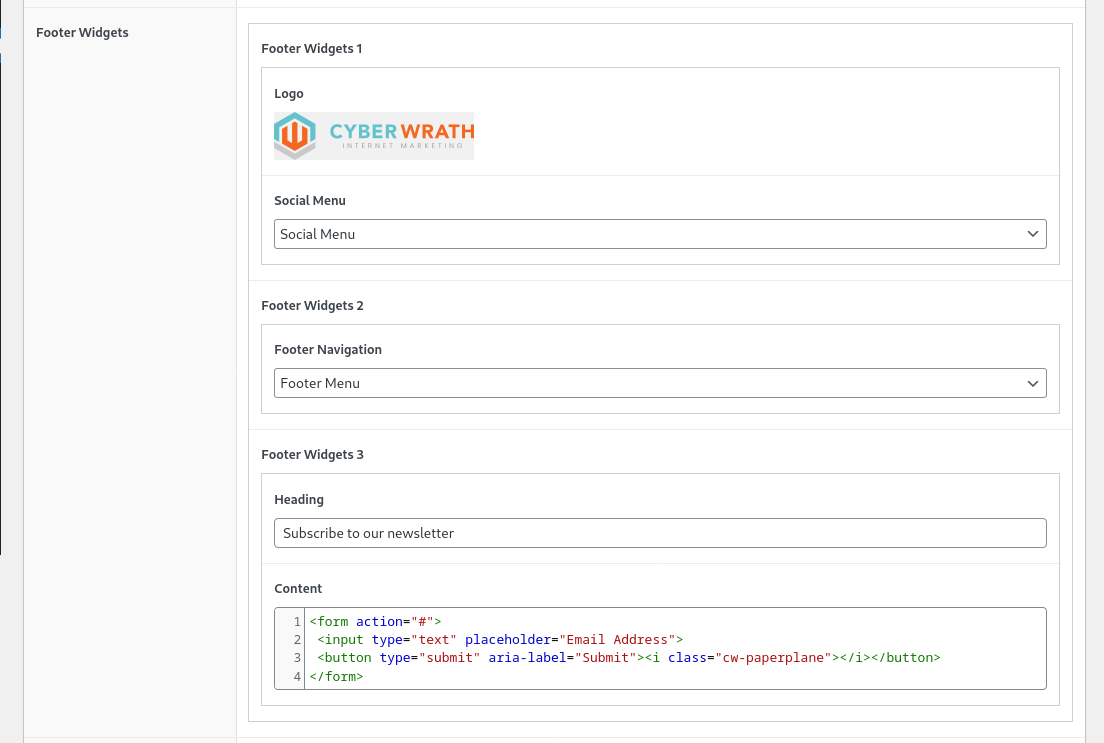1104x743 pixels.
Task: Click the 'Footer Widgets 1' section heading
Action: pyautogui.click(x=311, y=48)
